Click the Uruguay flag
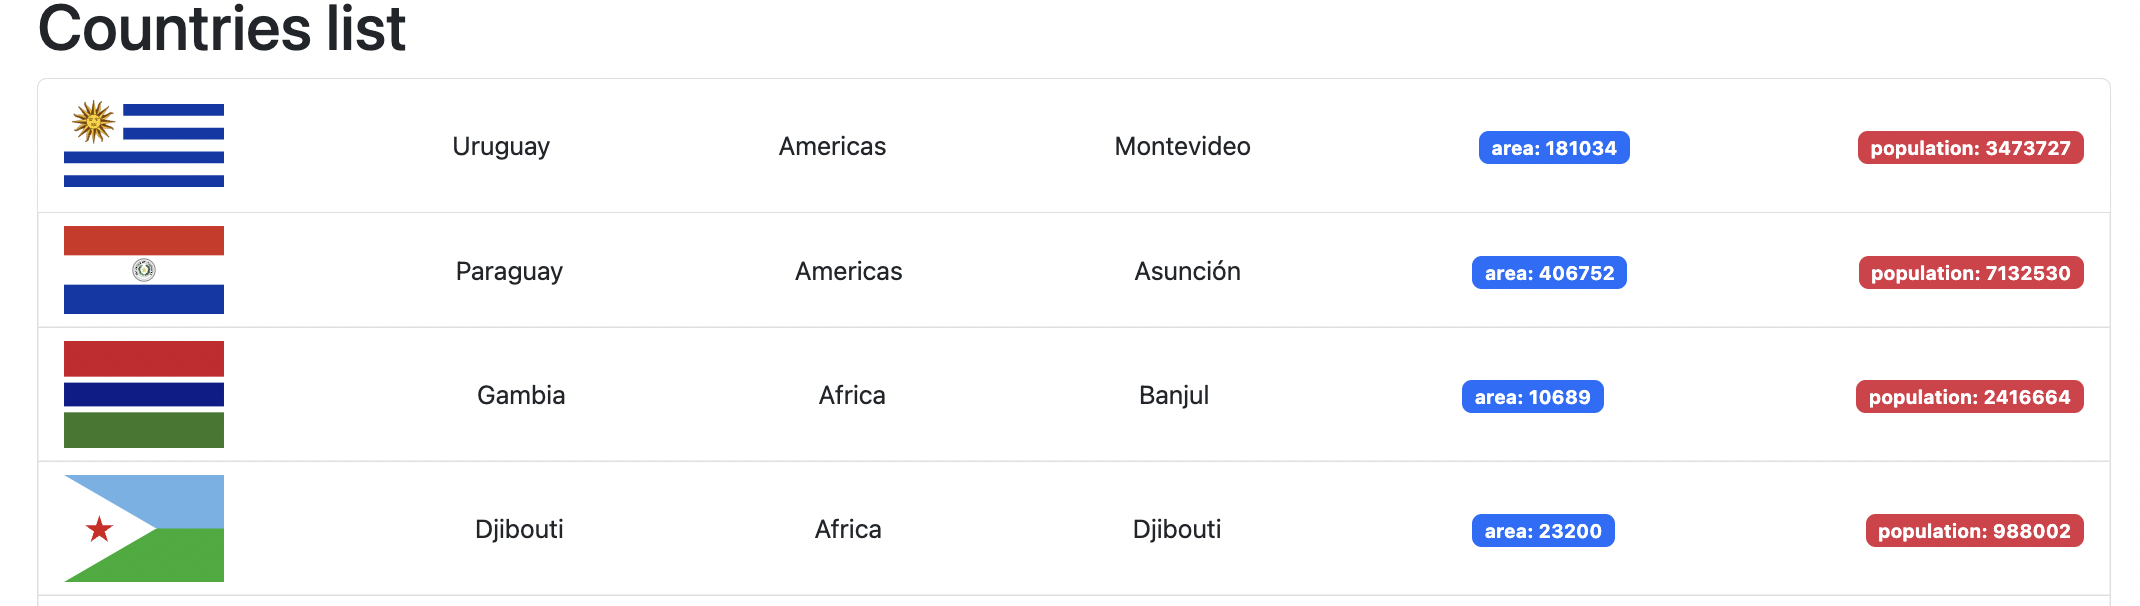 144,145
